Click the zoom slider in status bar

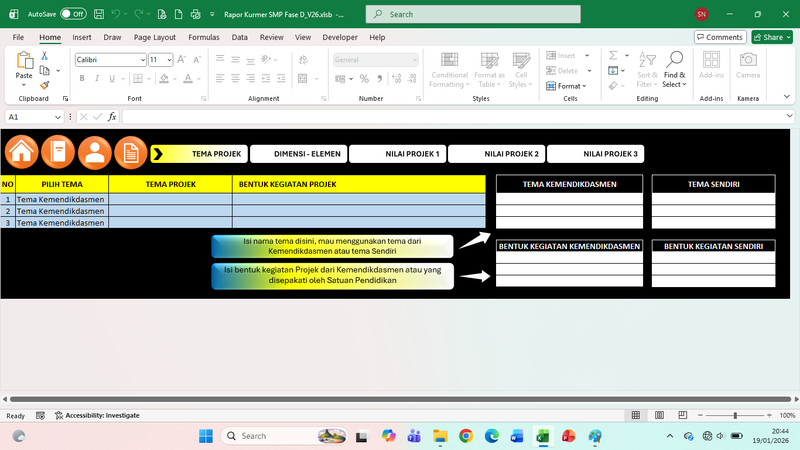[x=735, y=415]
